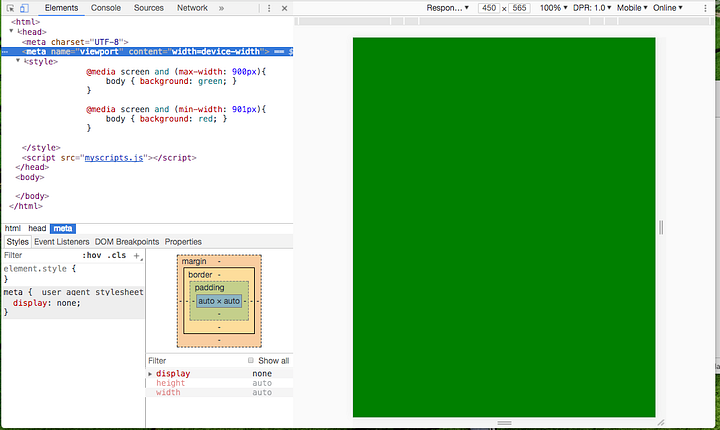The image size is (720, 430).
Task: Collapse the head element node
Action: point(11,31)
